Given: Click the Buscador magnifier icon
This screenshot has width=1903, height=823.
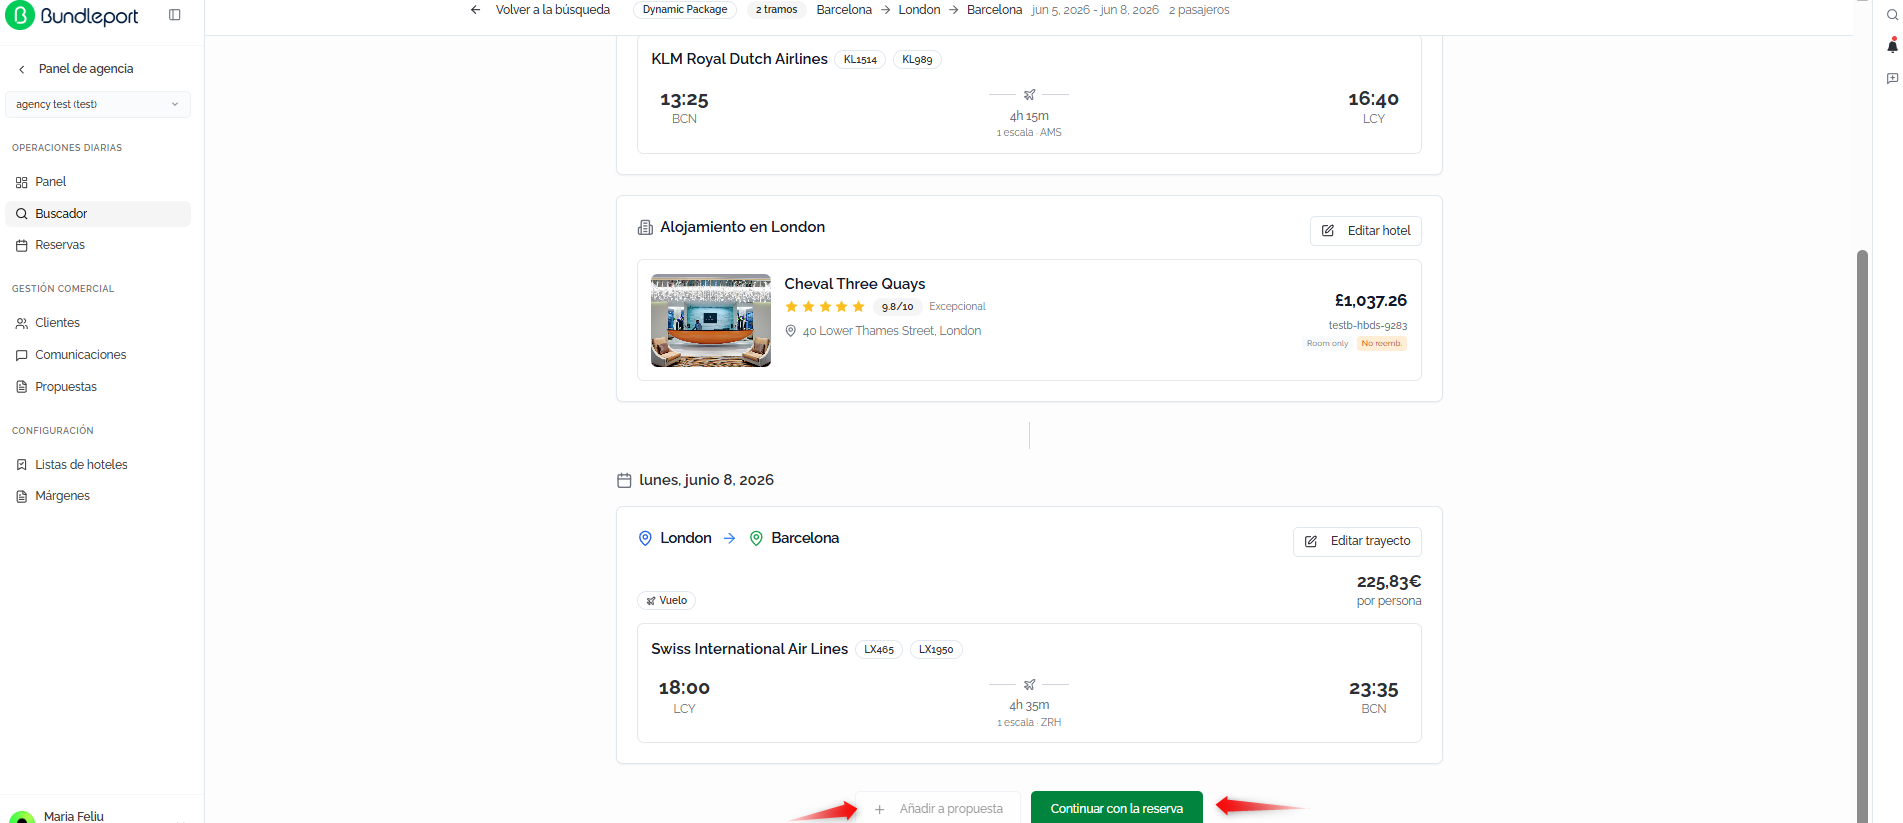Looking at the screenshot, I should [x=22, y=214].
